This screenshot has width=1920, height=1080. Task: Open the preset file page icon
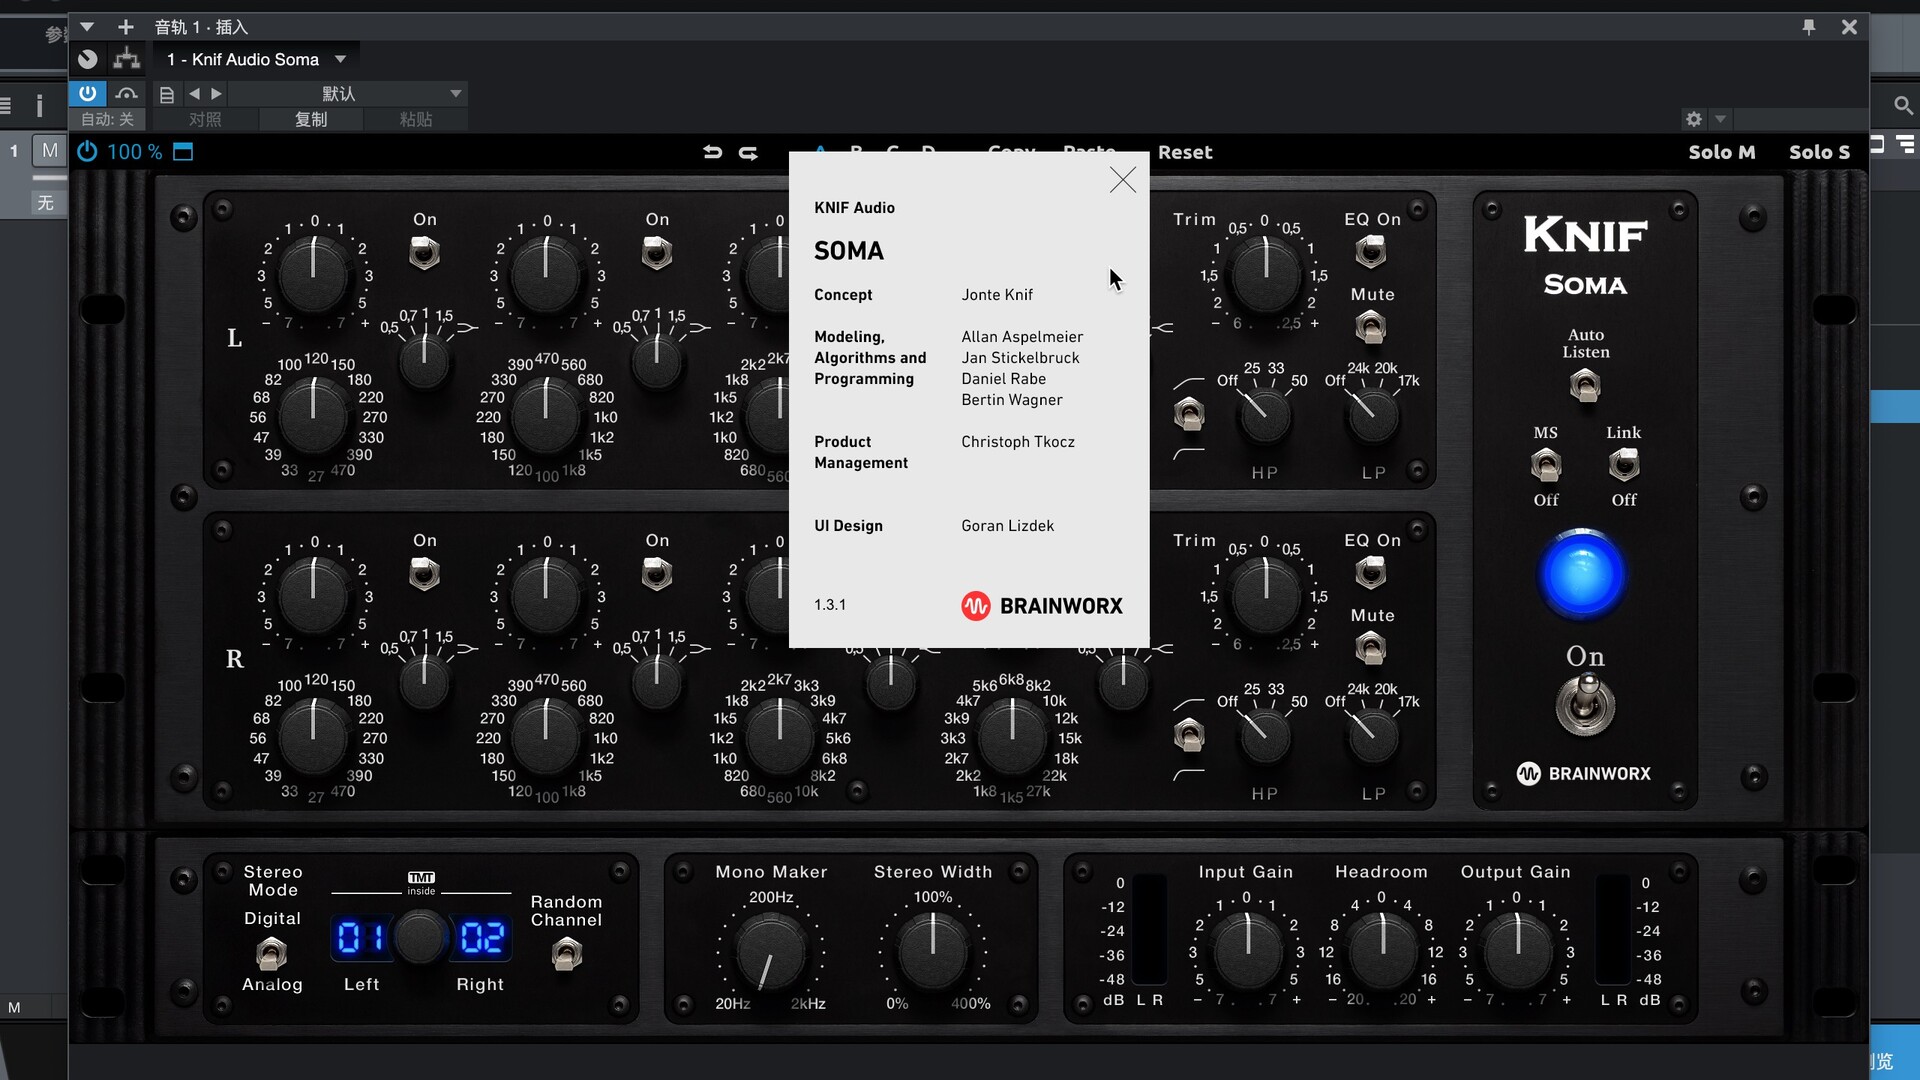167,94
